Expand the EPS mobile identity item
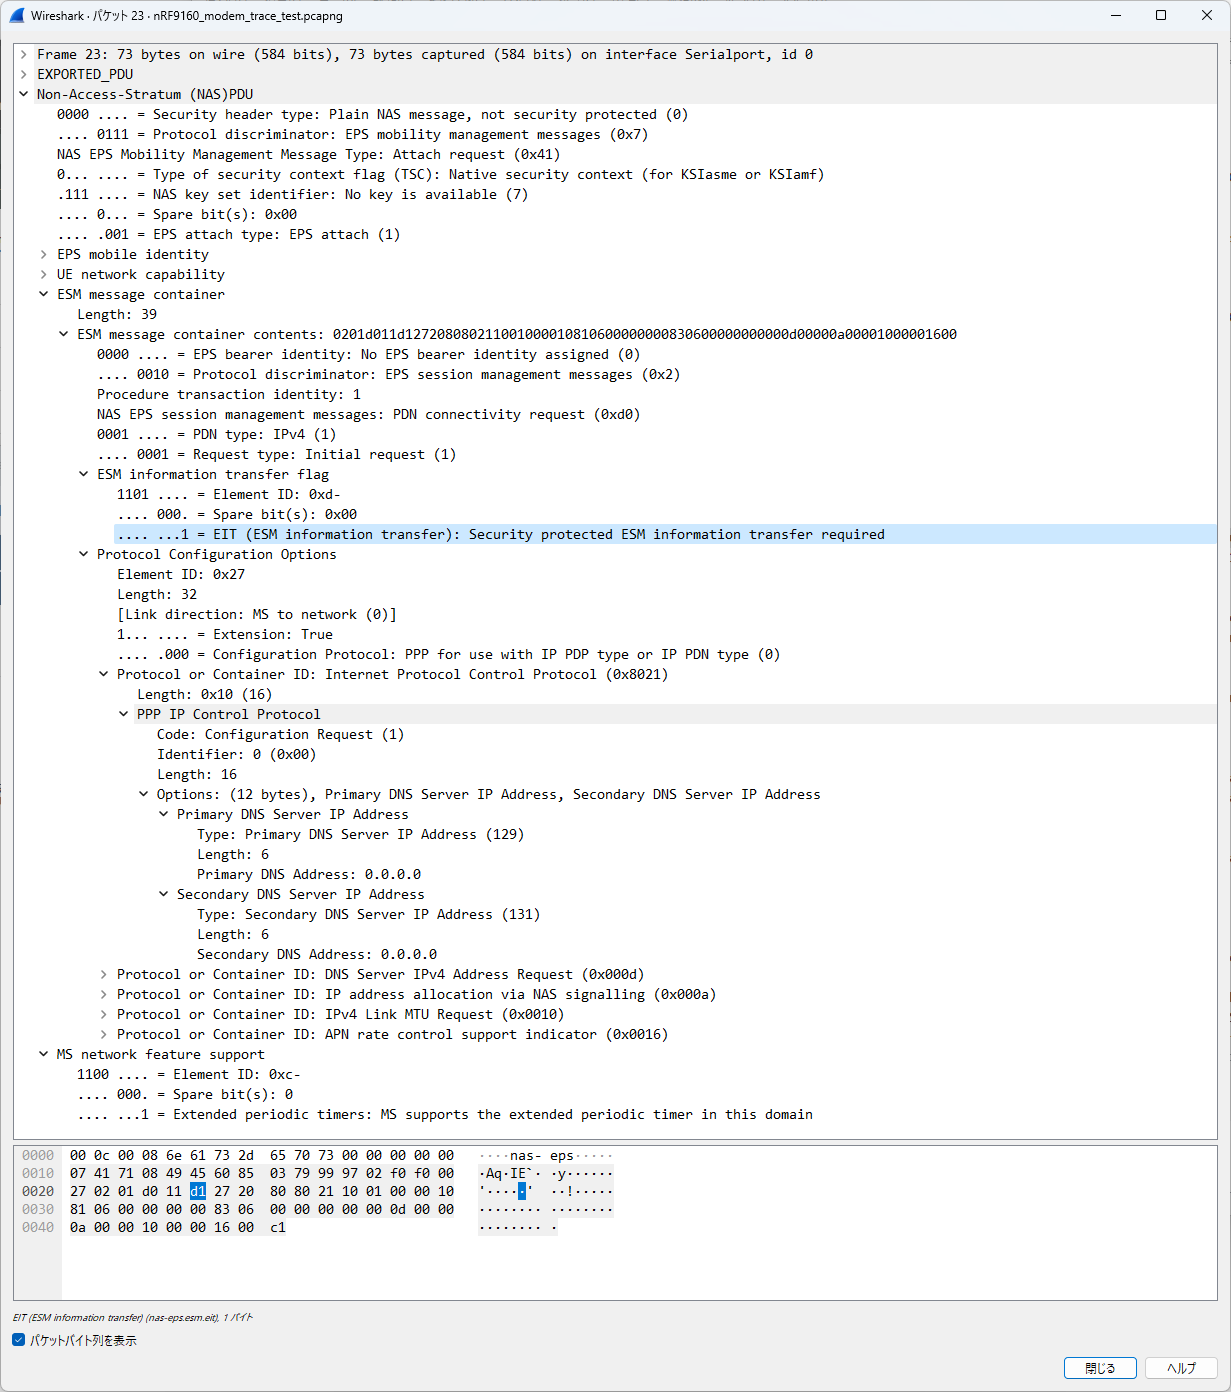 [x=44, y=254]
